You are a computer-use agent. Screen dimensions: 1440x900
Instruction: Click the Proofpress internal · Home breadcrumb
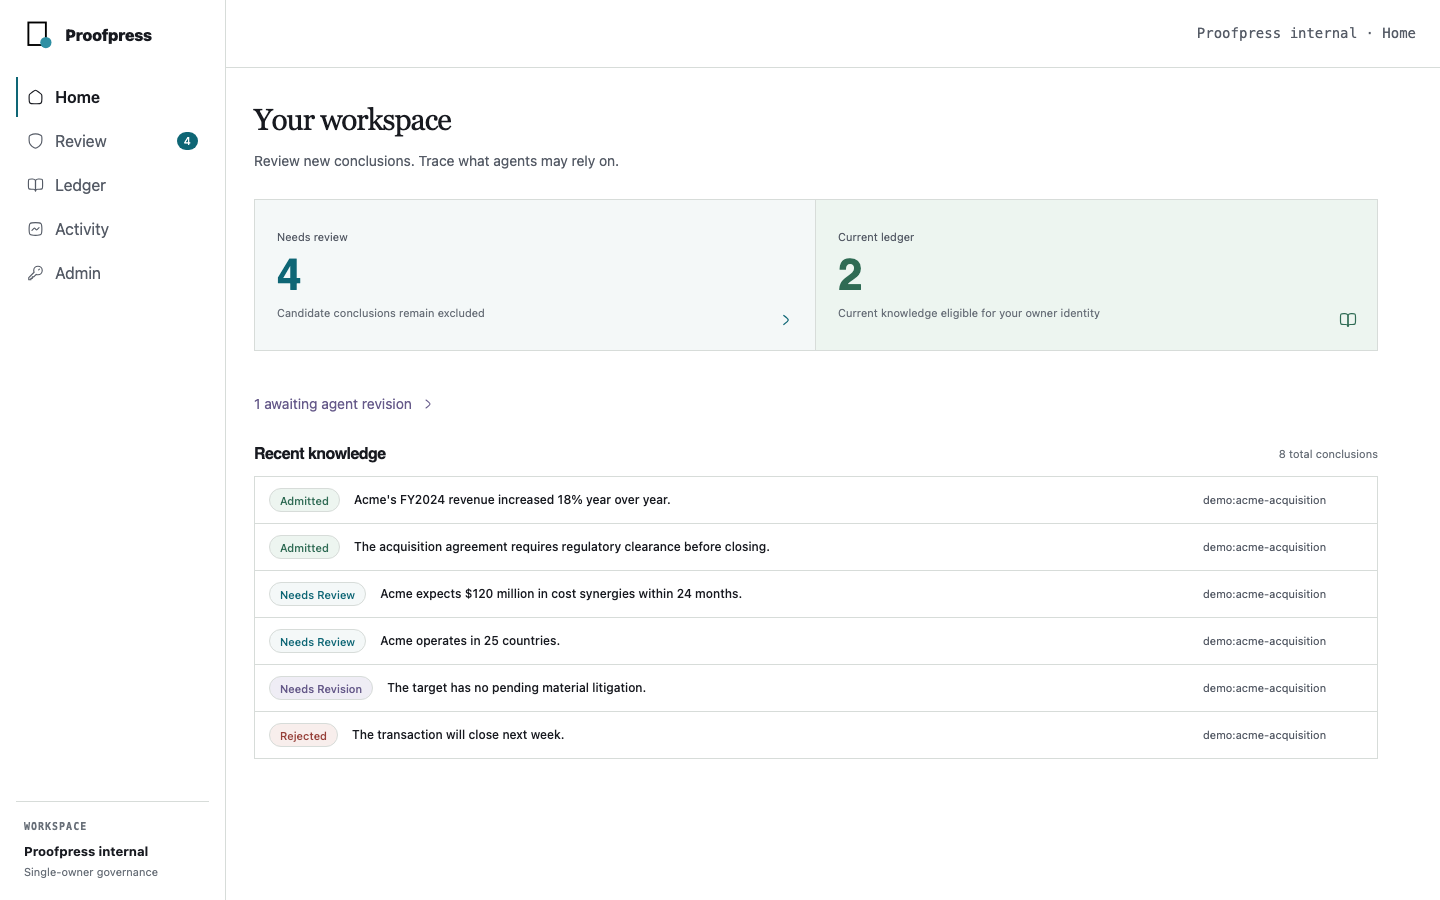pyautogui.click(x=1306, y=33)
